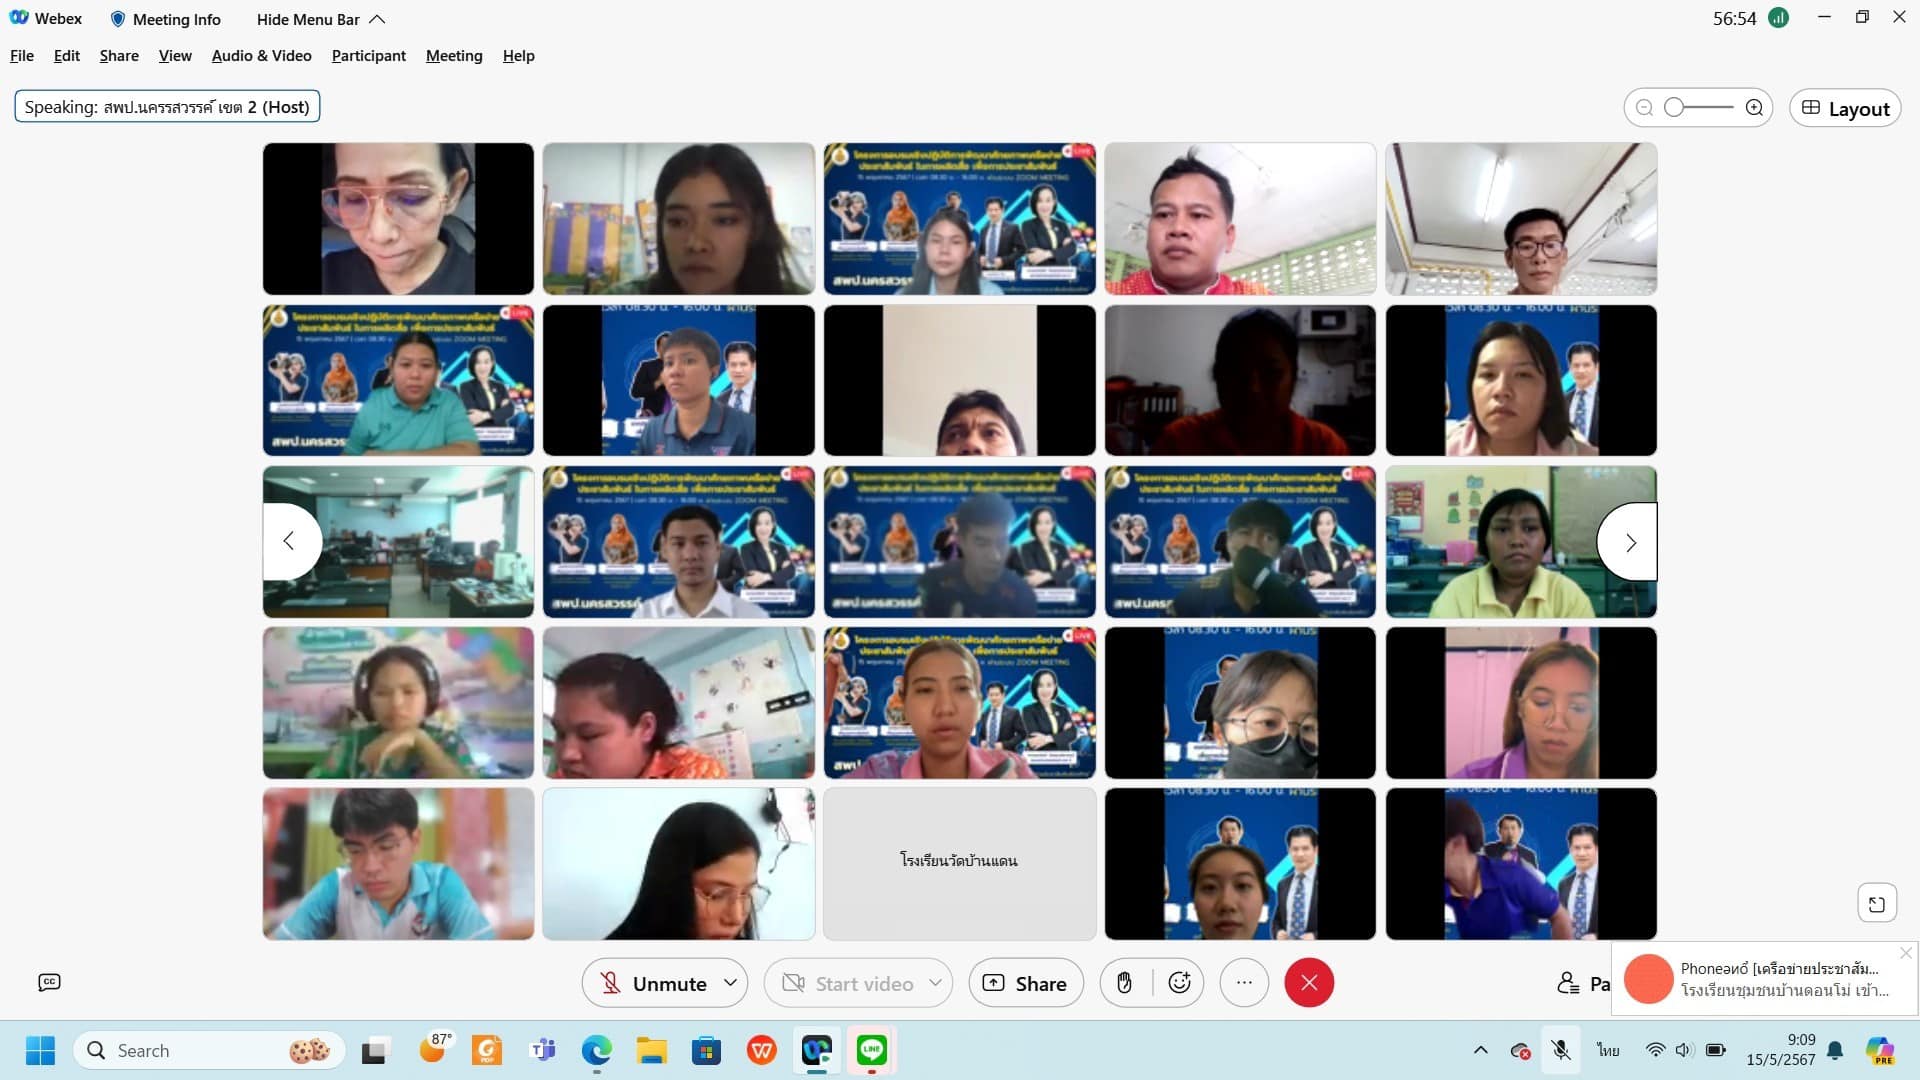This screenshot has width=1920, height=1080.
Task: Expand the Start video options arrow
Action: click(x=935, y=983)
